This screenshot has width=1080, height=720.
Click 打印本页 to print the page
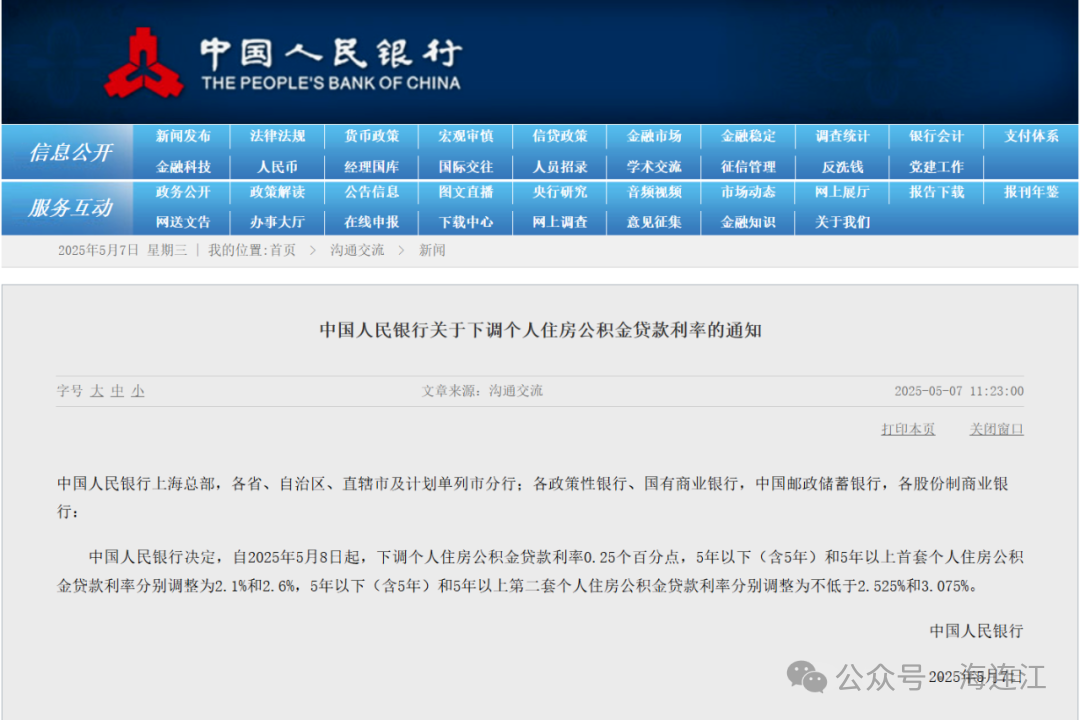tap(908, 429)
